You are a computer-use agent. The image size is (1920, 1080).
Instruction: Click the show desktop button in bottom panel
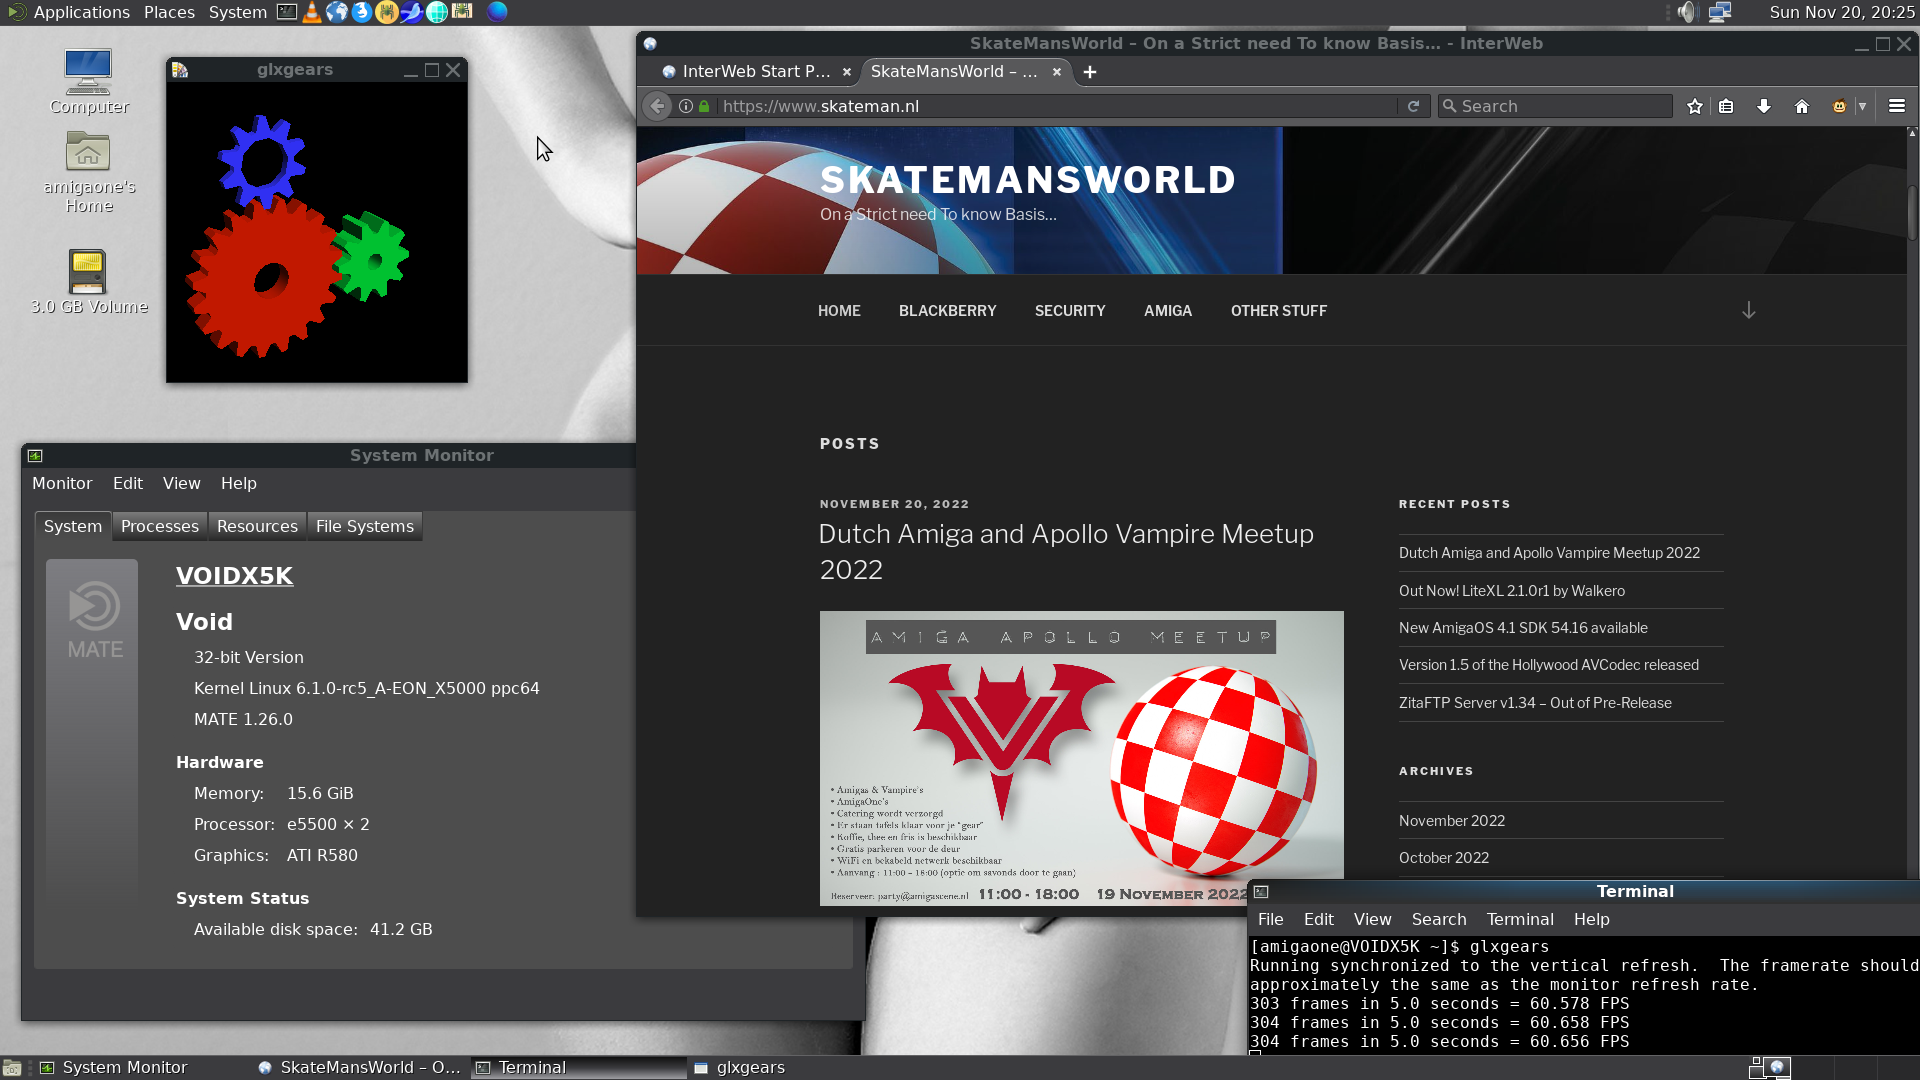coord(12,1068)
